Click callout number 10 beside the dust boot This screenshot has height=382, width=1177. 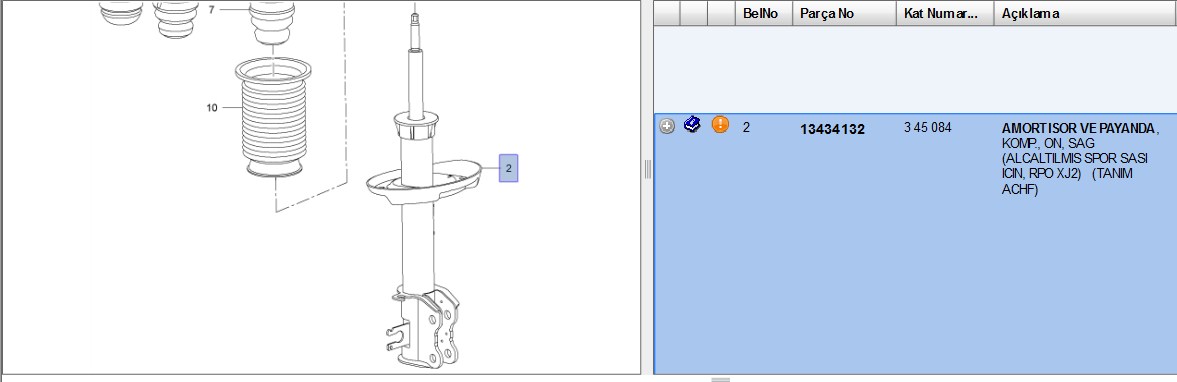(212, 108)
